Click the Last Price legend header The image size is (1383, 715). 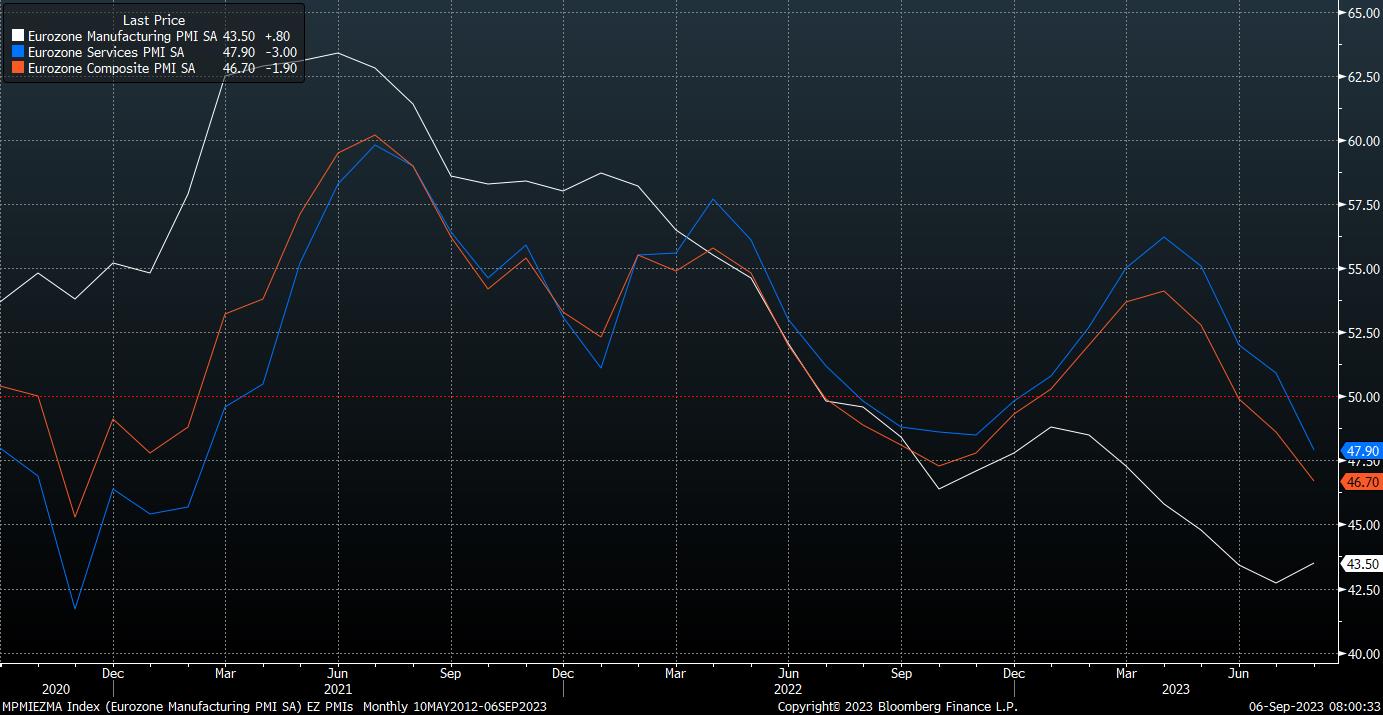tap(154, 20)
